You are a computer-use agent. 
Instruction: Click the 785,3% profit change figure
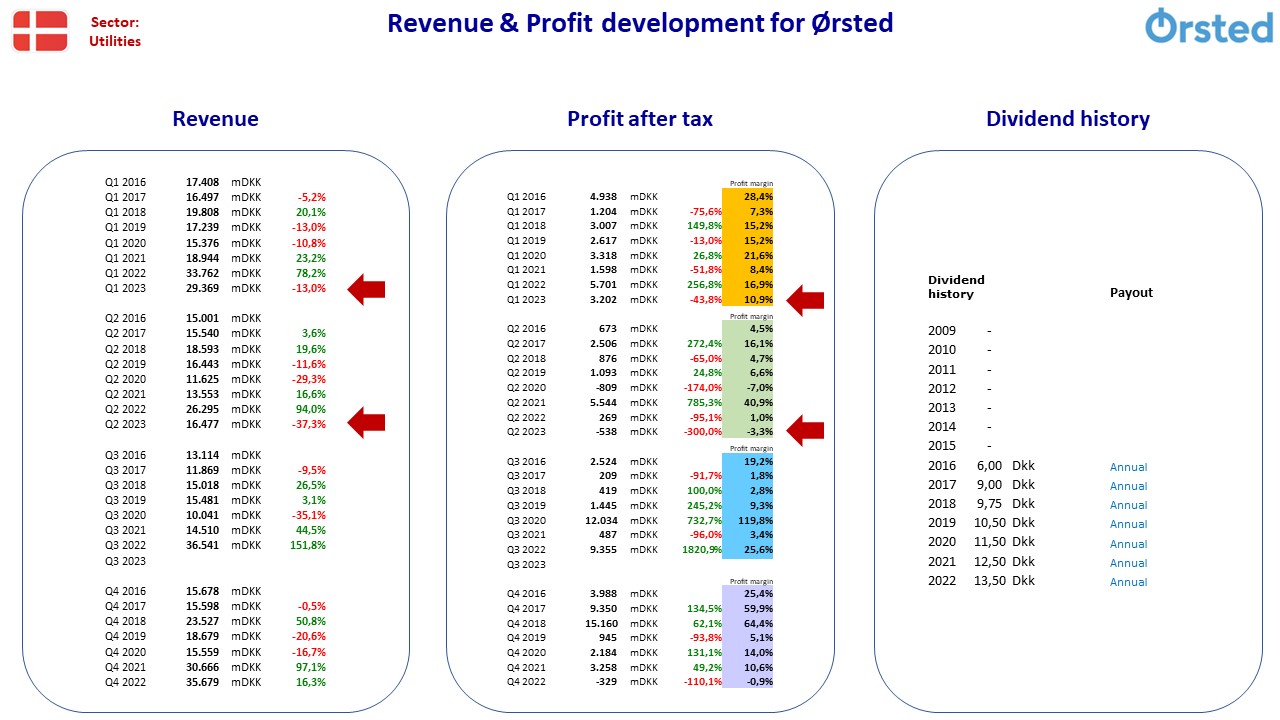704,403
